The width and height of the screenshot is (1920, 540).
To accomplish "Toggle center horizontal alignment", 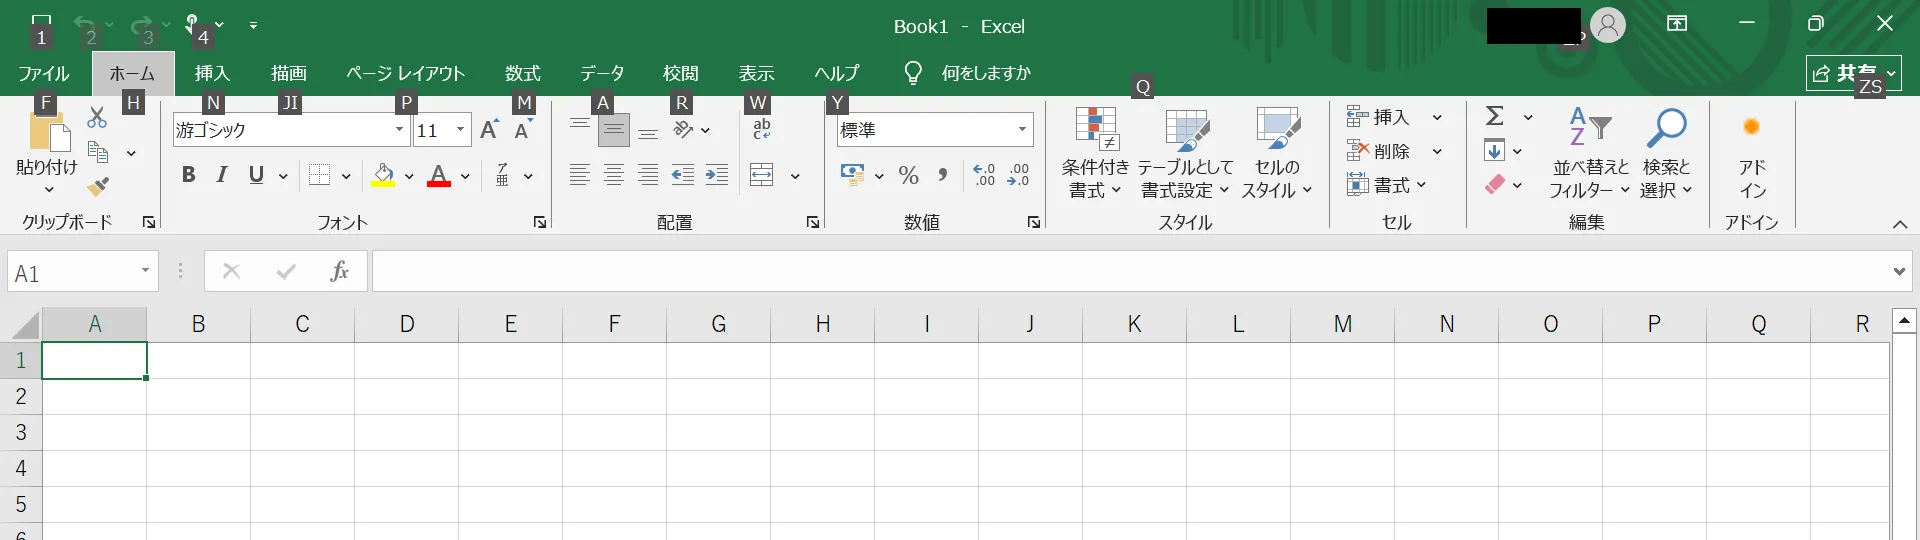I will 614,176.
